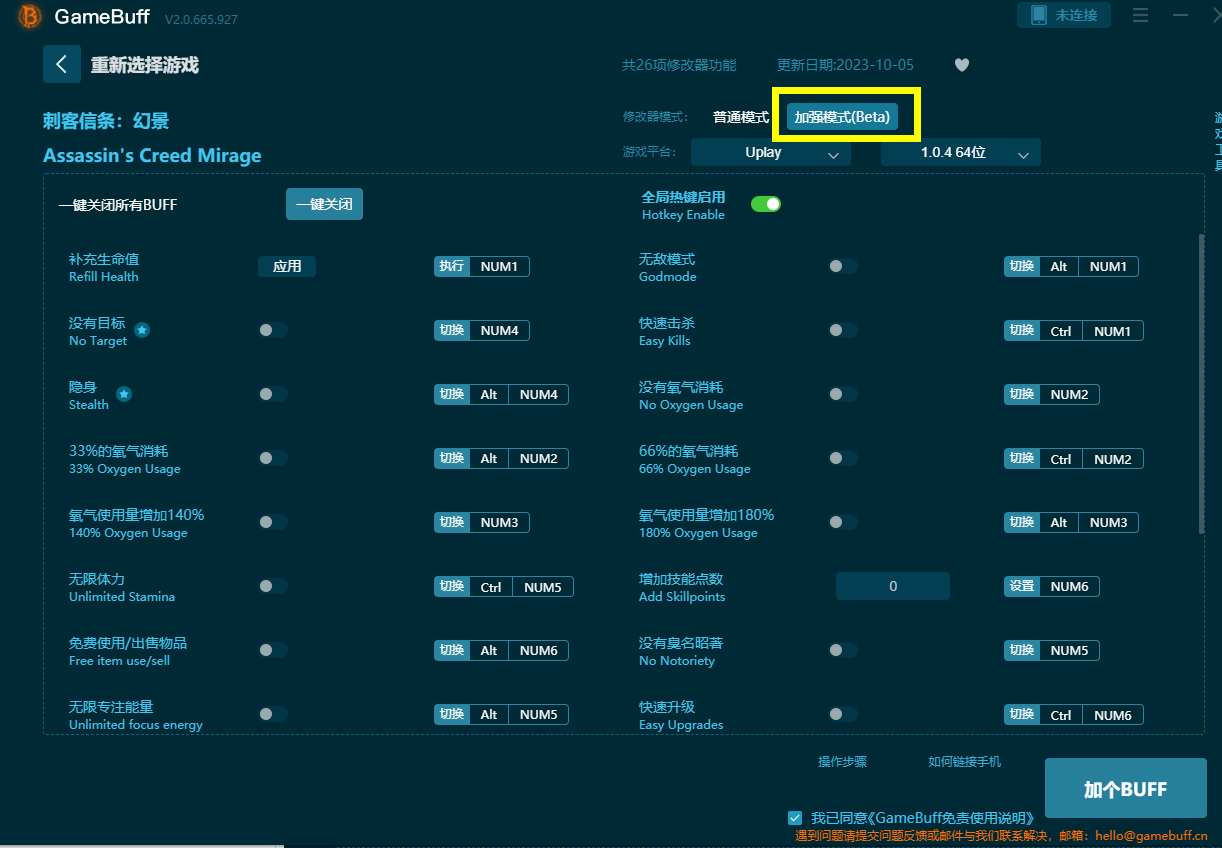The height and width of the screenshot is (848, 1222).
Task: Toggle Free item use/sell
Action: click(273, 650)
